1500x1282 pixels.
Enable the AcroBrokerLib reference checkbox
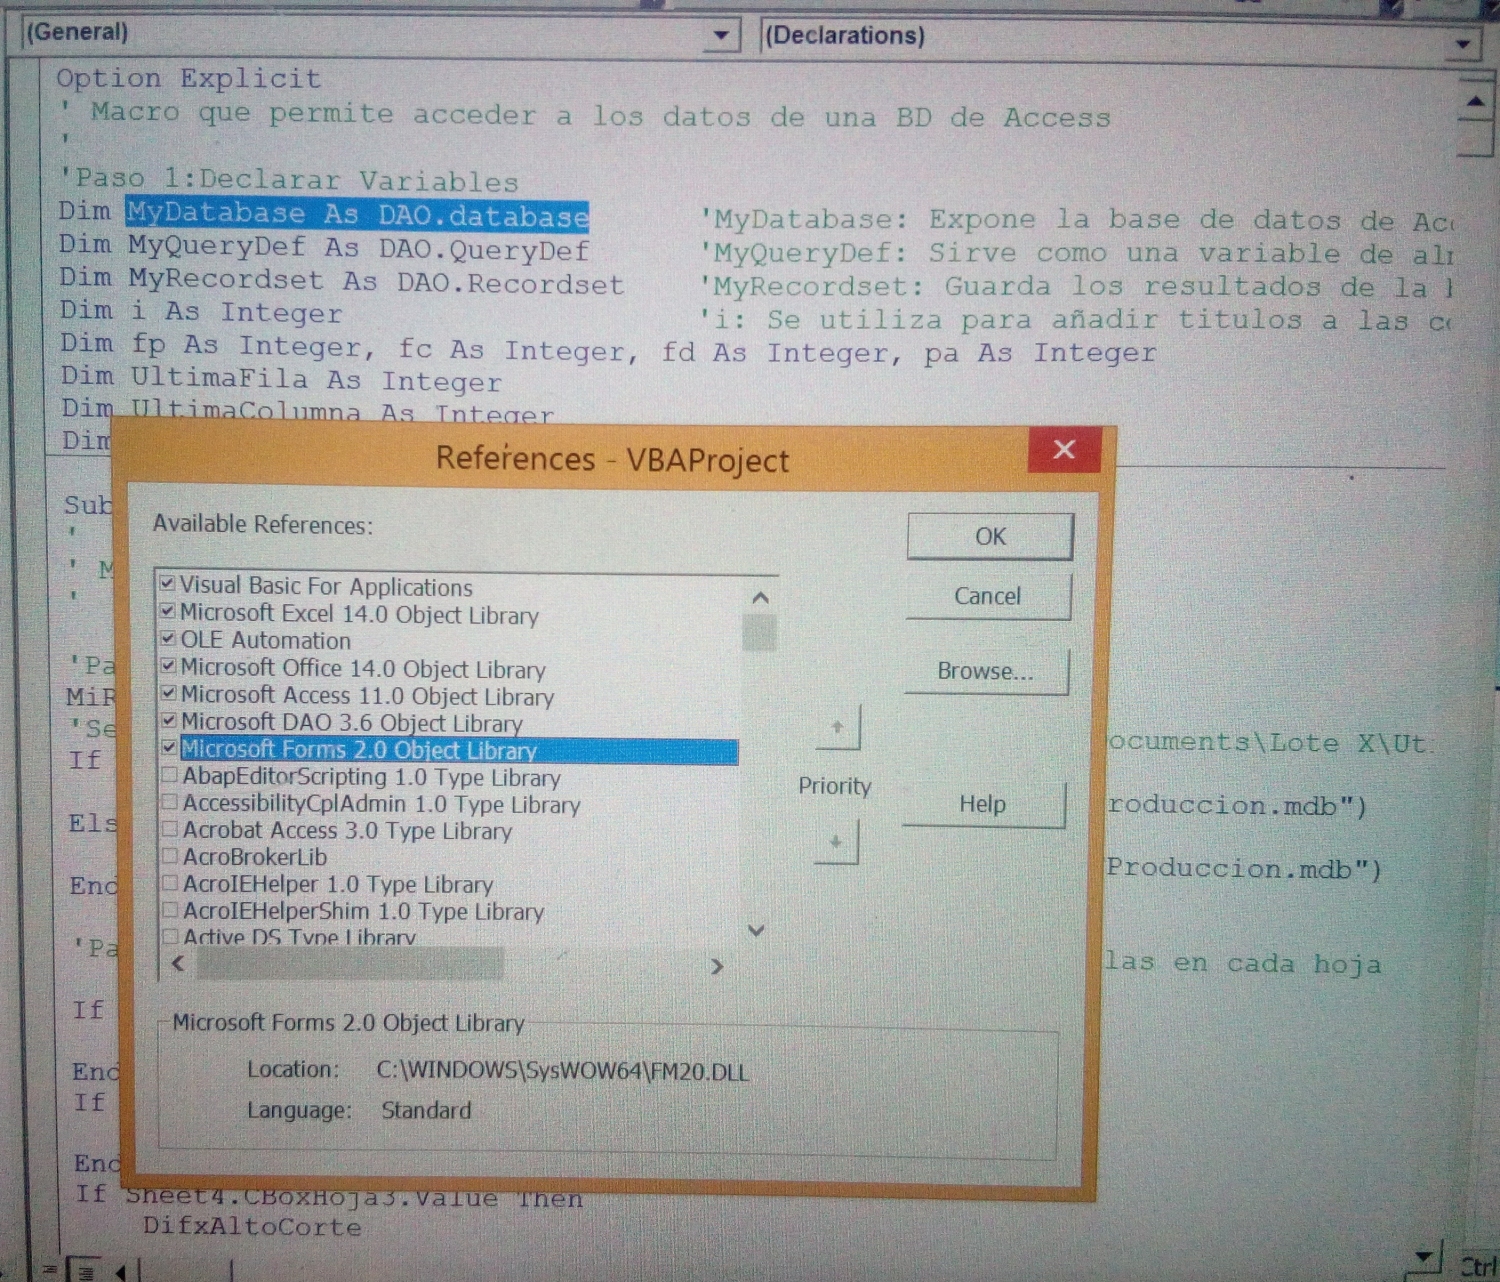click(169, 856)
